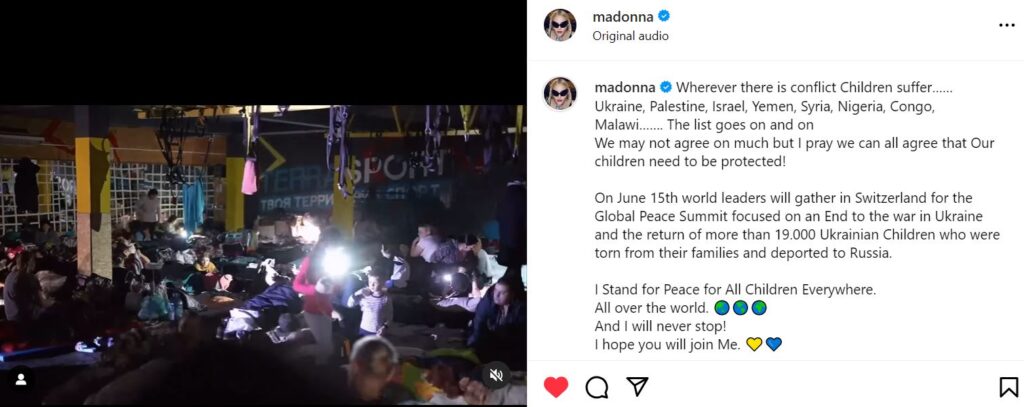Open the Original audio link
The height and width of the screenshot is (407, 1024).
click(630, 36)
